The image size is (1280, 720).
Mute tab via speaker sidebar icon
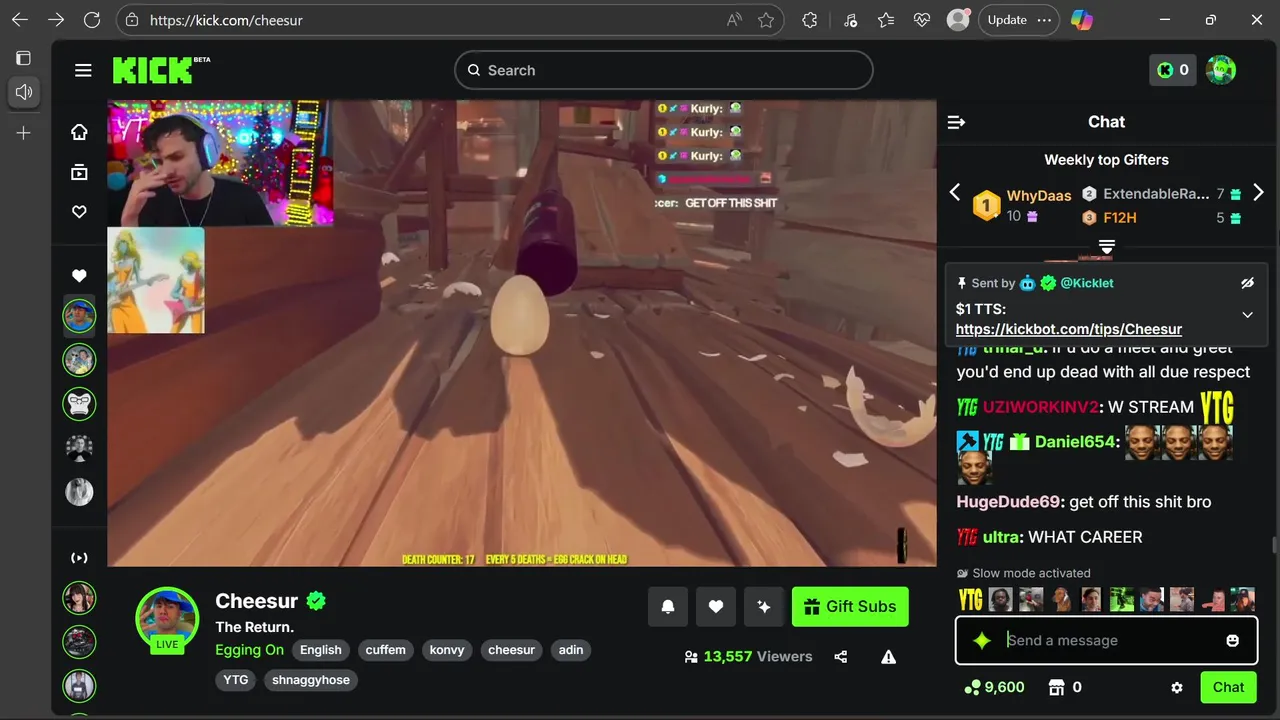tap(24, 92)
